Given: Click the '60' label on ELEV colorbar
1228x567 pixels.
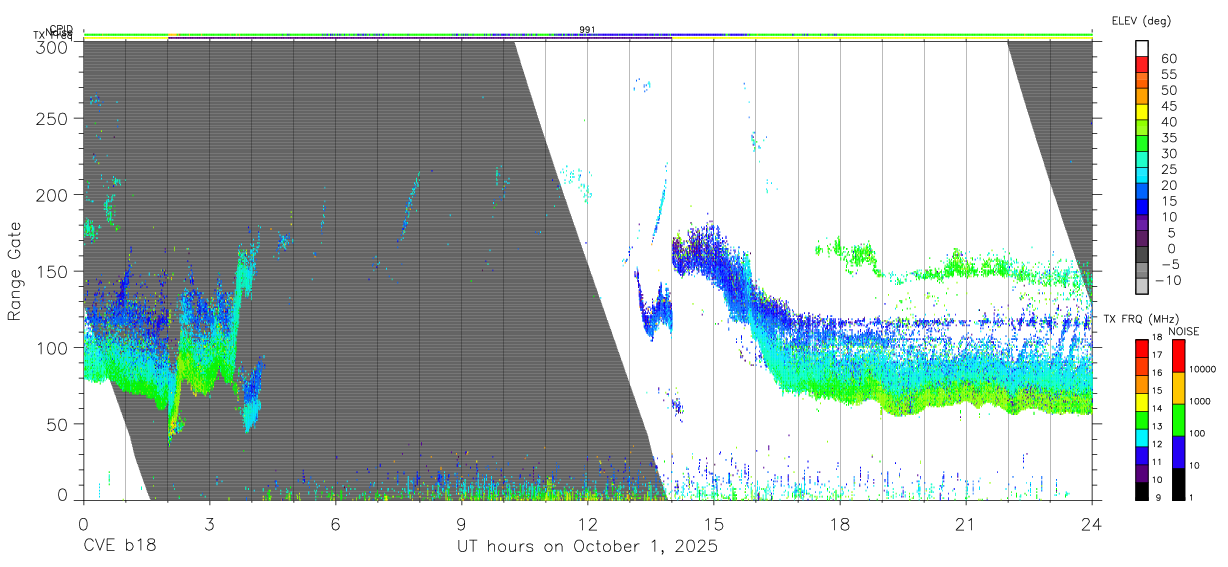Looking at the screenshot, I should pyautogui.click(x=1167, y=59).
